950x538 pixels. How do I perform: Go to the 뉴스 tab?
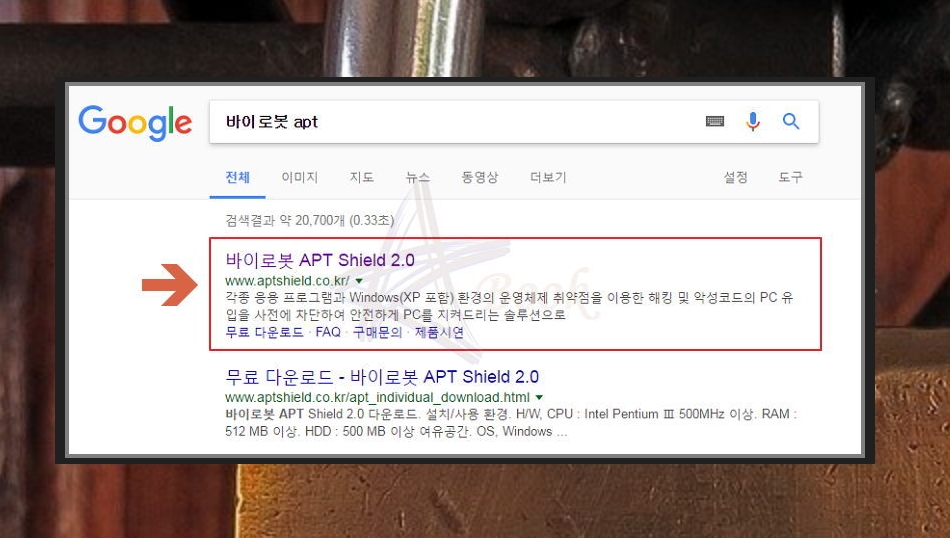(x=417, y=177)
